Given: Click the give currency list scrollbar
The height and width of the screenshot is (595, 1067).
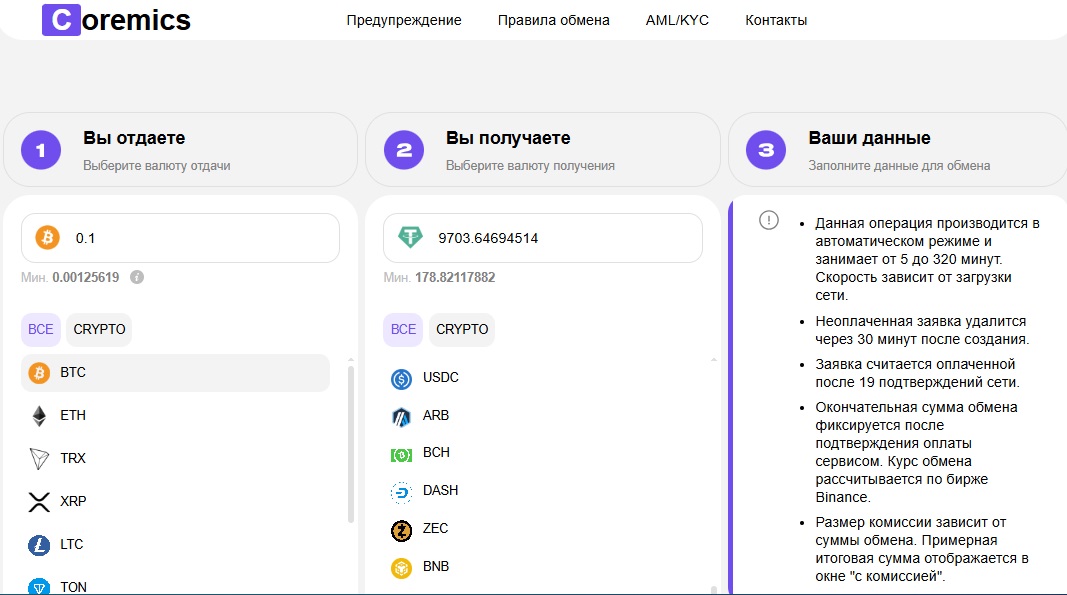Looking at the screenshot, I should (350, 440).
